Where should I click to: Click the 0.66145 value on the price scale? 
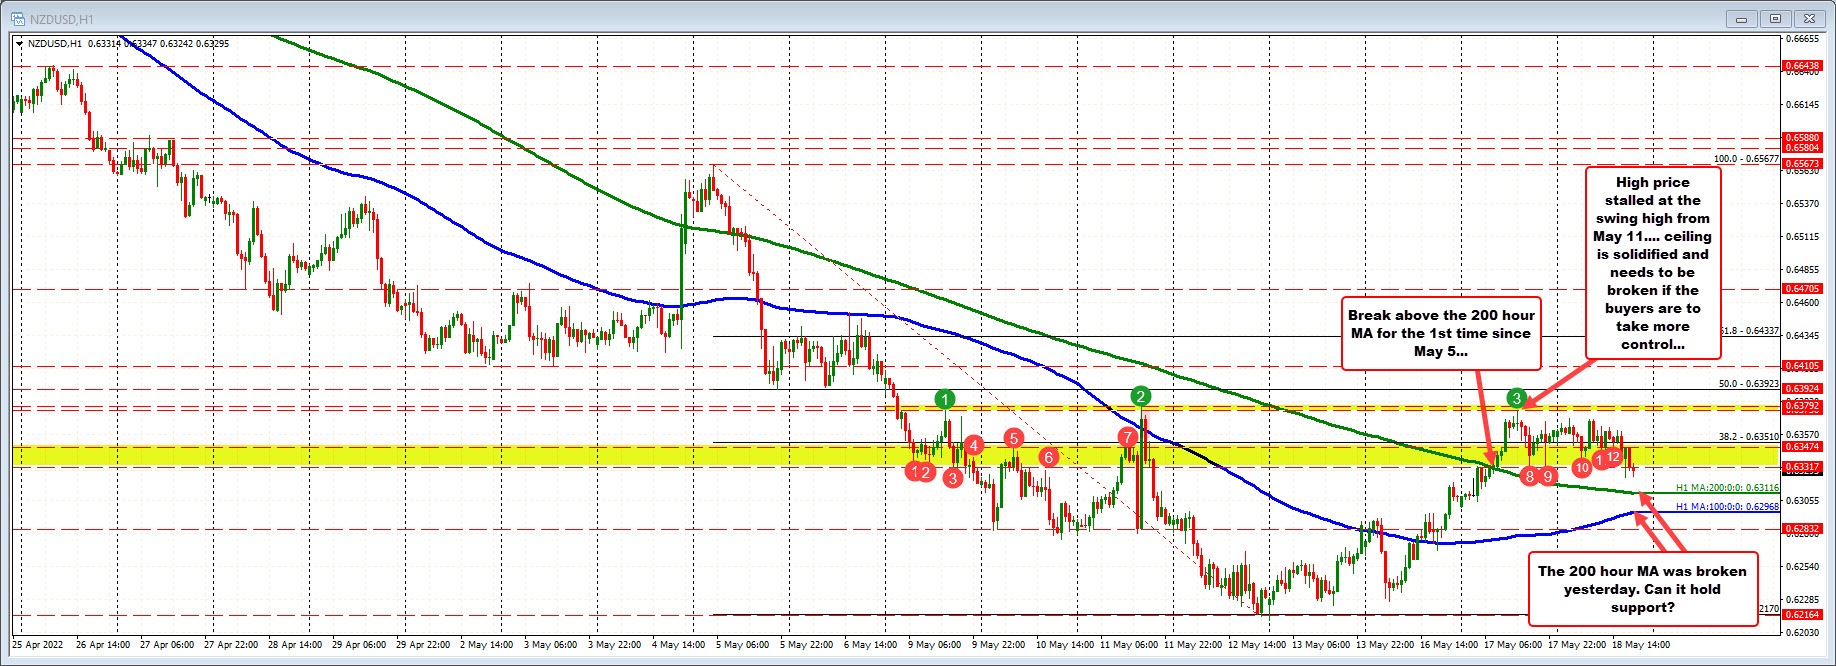point(1802,105)
